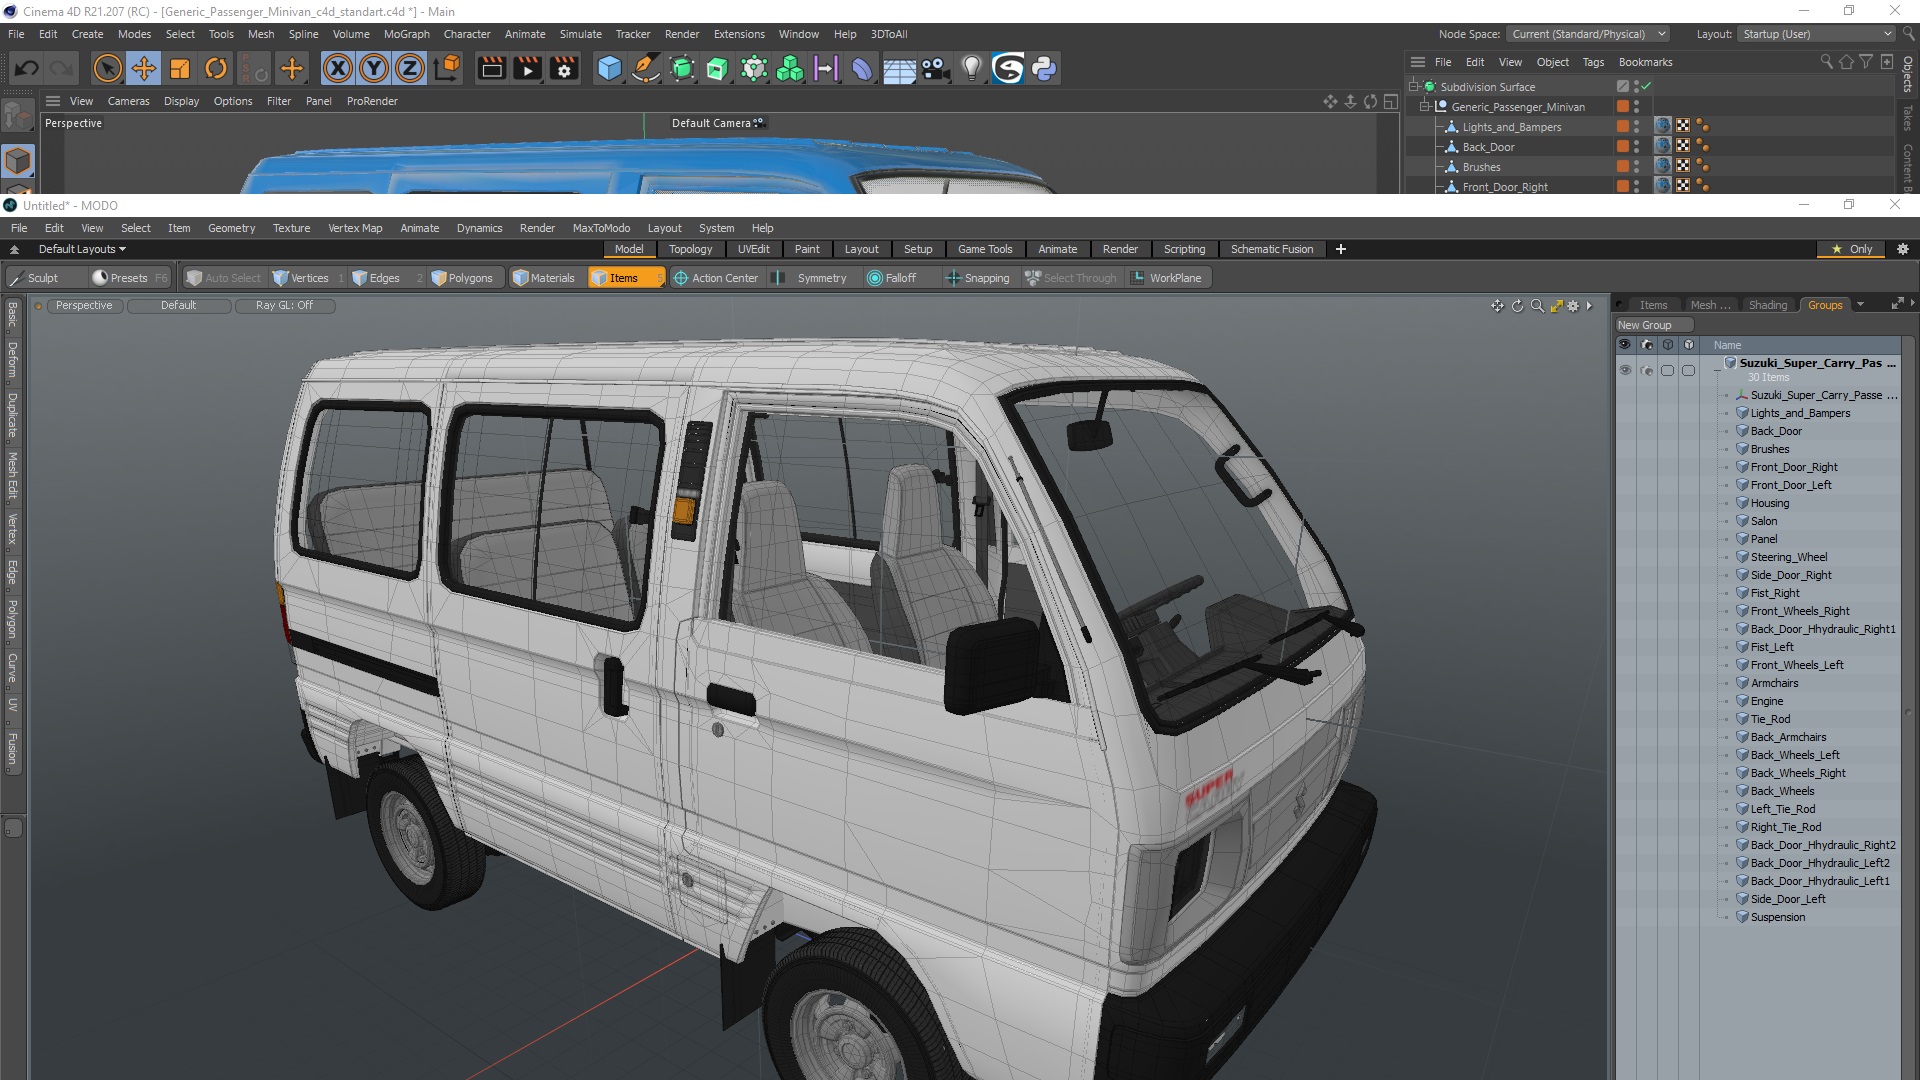
Task: Toggle visibility eye for Suzuki_Super_Carry group
Action: 1625,369
